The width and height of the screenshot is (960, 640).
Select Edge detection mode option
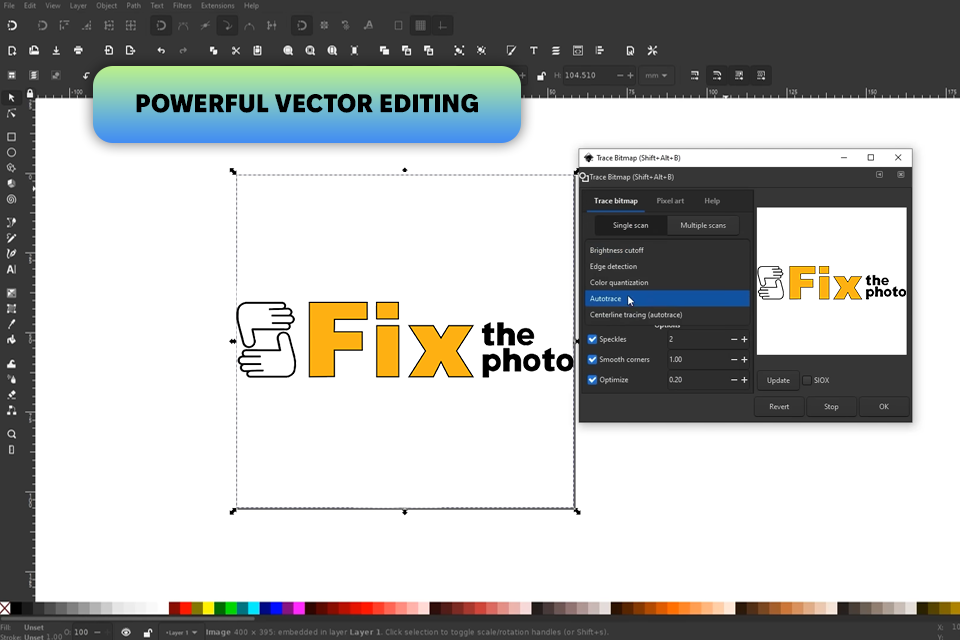667,266
